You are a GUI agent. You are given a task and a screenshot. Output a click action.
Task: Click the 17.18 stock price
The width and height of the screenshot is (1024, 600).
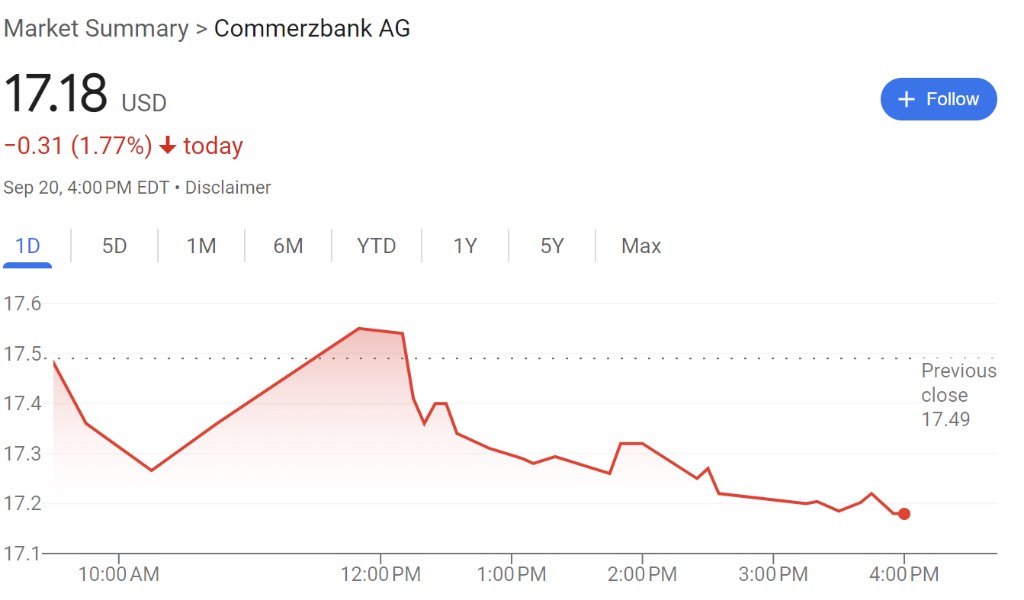point(56,93)
